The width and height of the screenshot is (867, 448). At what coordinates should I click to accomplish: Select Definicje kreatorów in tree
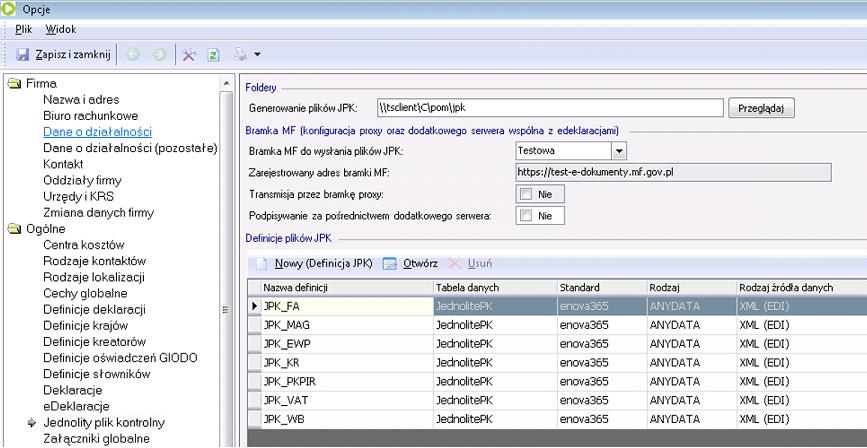(95, 342)
